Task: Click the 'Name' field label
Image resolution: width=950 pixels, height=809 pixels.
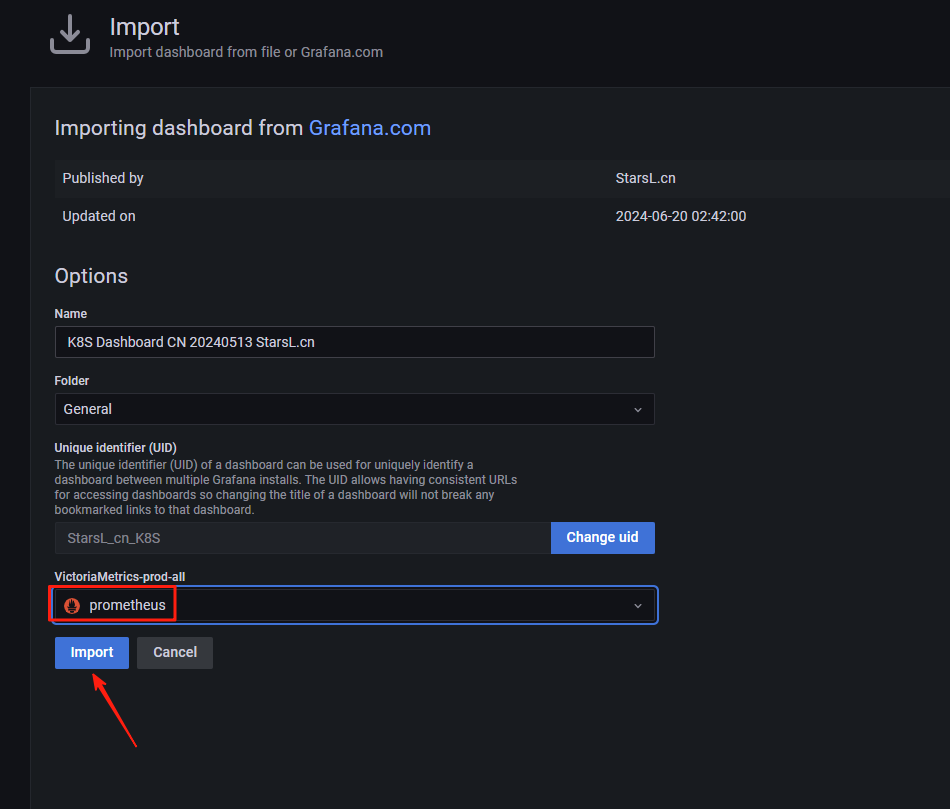Action: pyautogui.click(x=70, y=314)
